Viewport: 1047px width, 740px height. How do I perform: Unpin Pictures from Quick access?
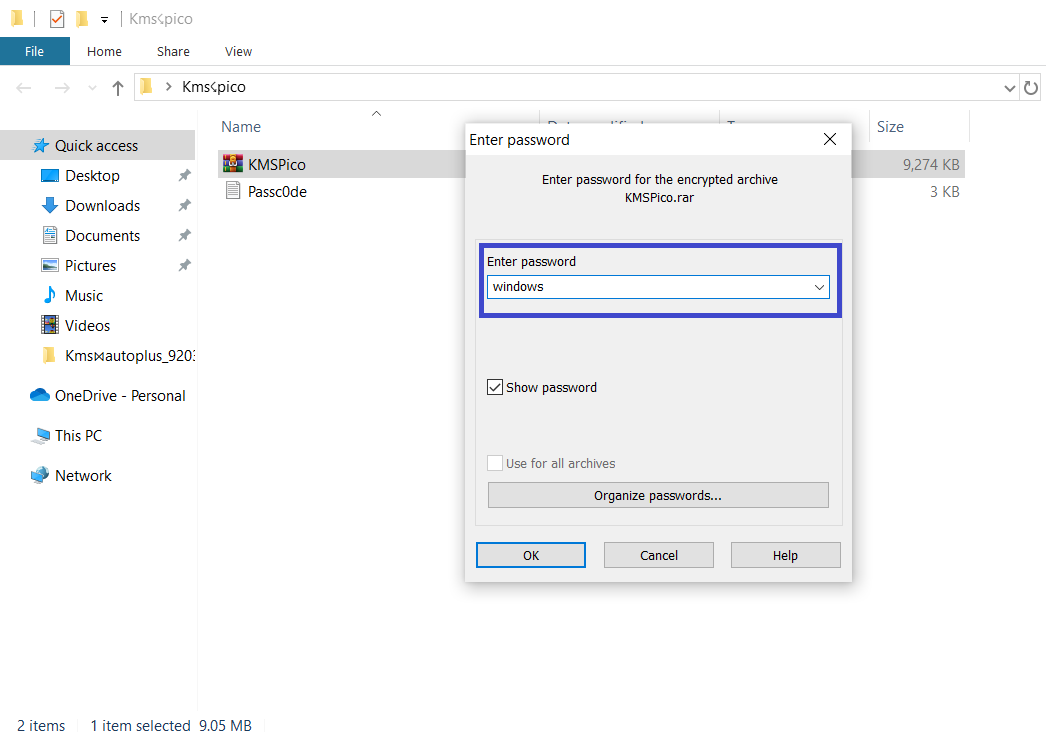tap(185, 265)
